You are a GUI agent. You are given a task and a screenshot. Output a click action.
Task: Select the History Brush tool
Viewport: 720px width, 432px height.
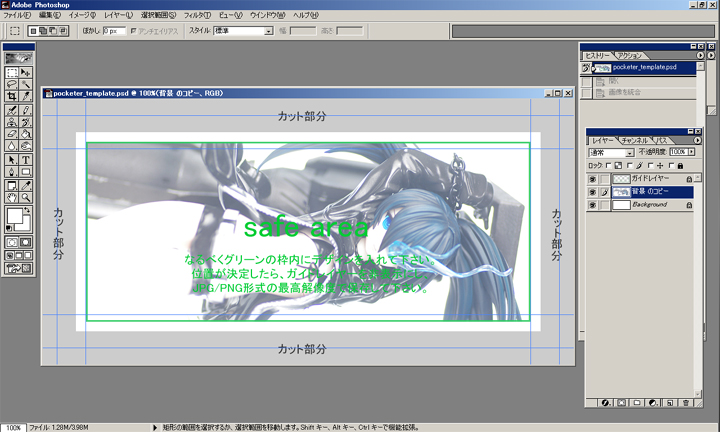pyautogui.click(x=26, y=122)
